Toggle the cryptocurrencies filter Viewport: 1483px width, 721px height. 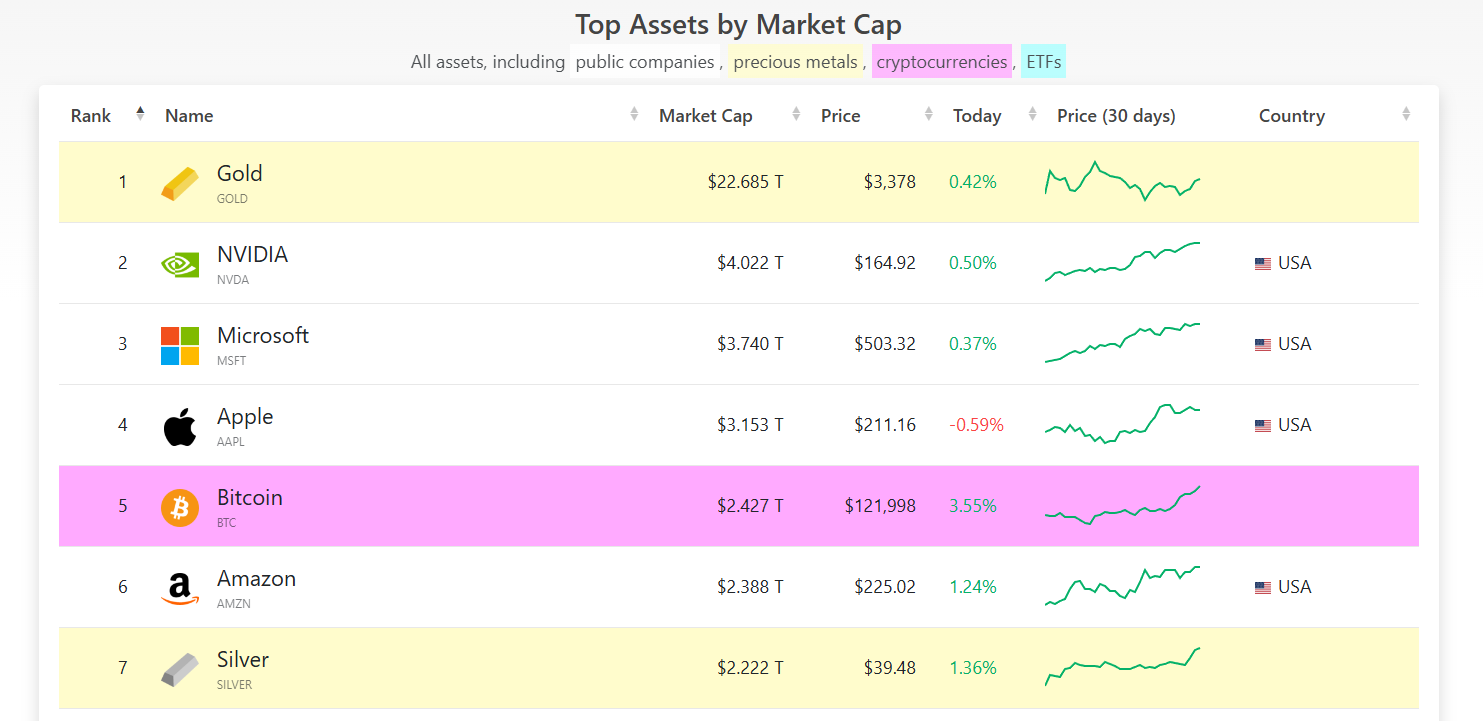941,62
